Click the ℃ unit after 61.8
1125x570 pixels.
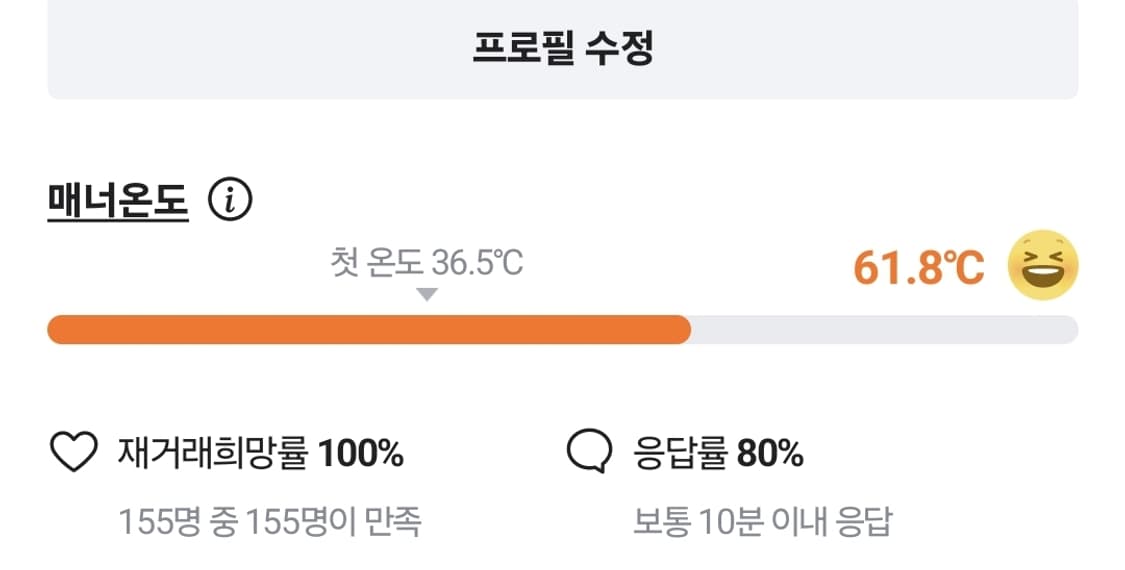pos(967,268)
